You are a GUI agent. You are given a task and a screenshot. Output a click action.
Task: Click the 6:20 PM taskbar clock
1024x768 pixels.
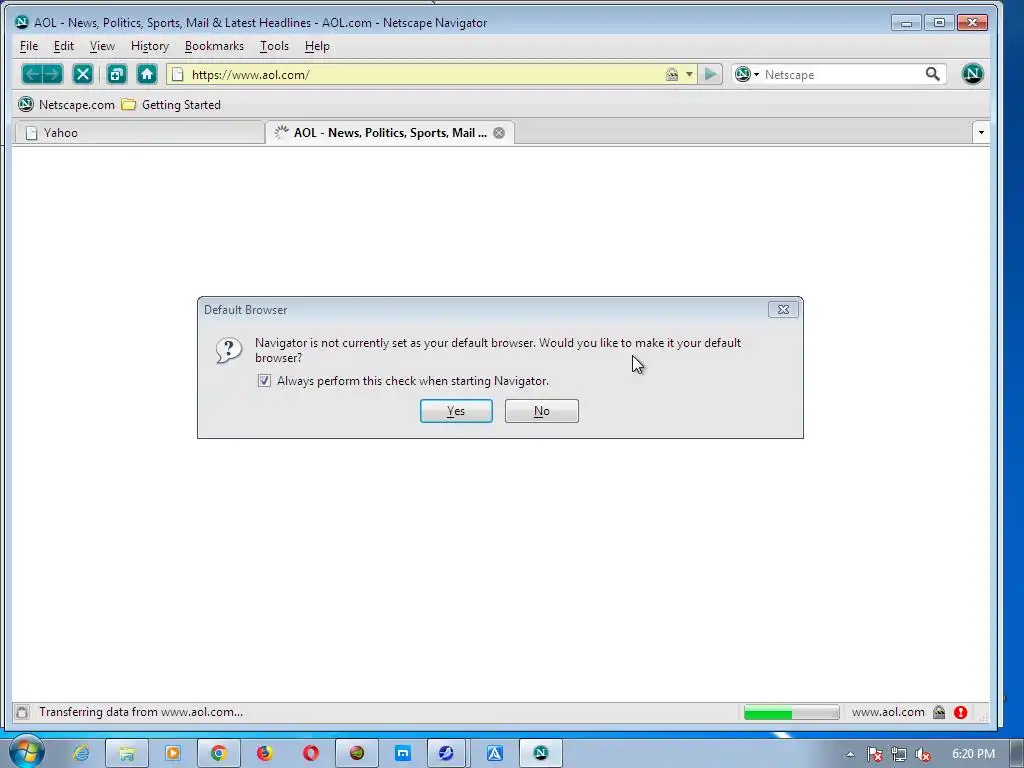[973, 754]
